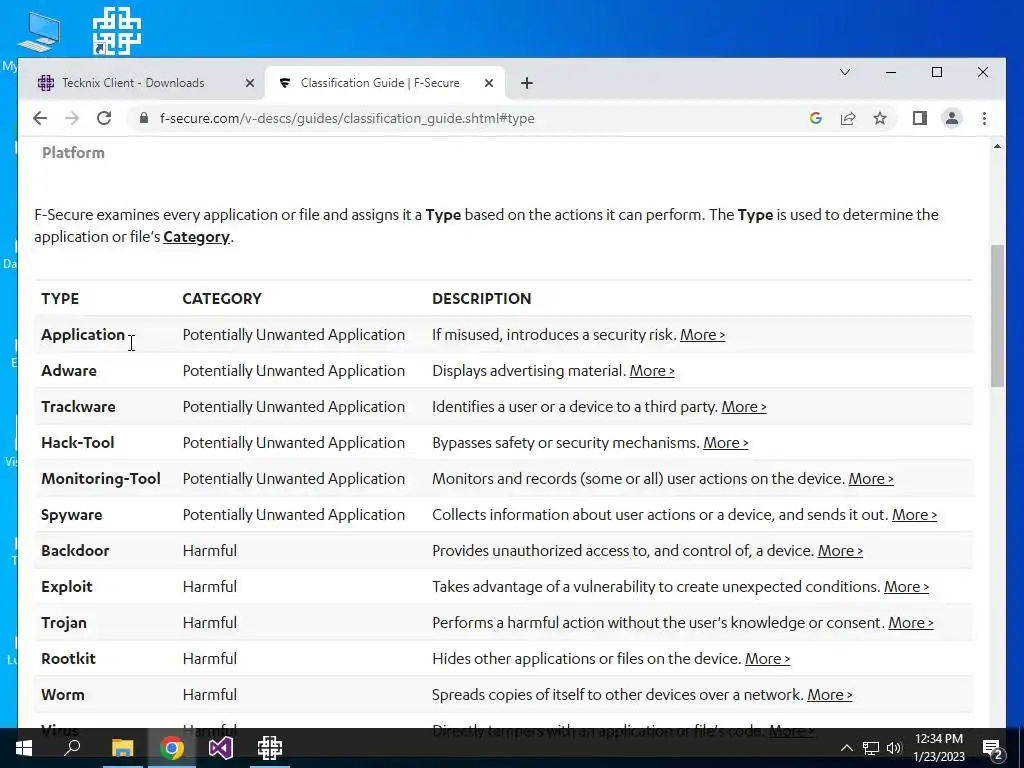The image size is (1024, 768).
Task: Click the page vertical scrollbar thumb
Action: tap(997, 316)
